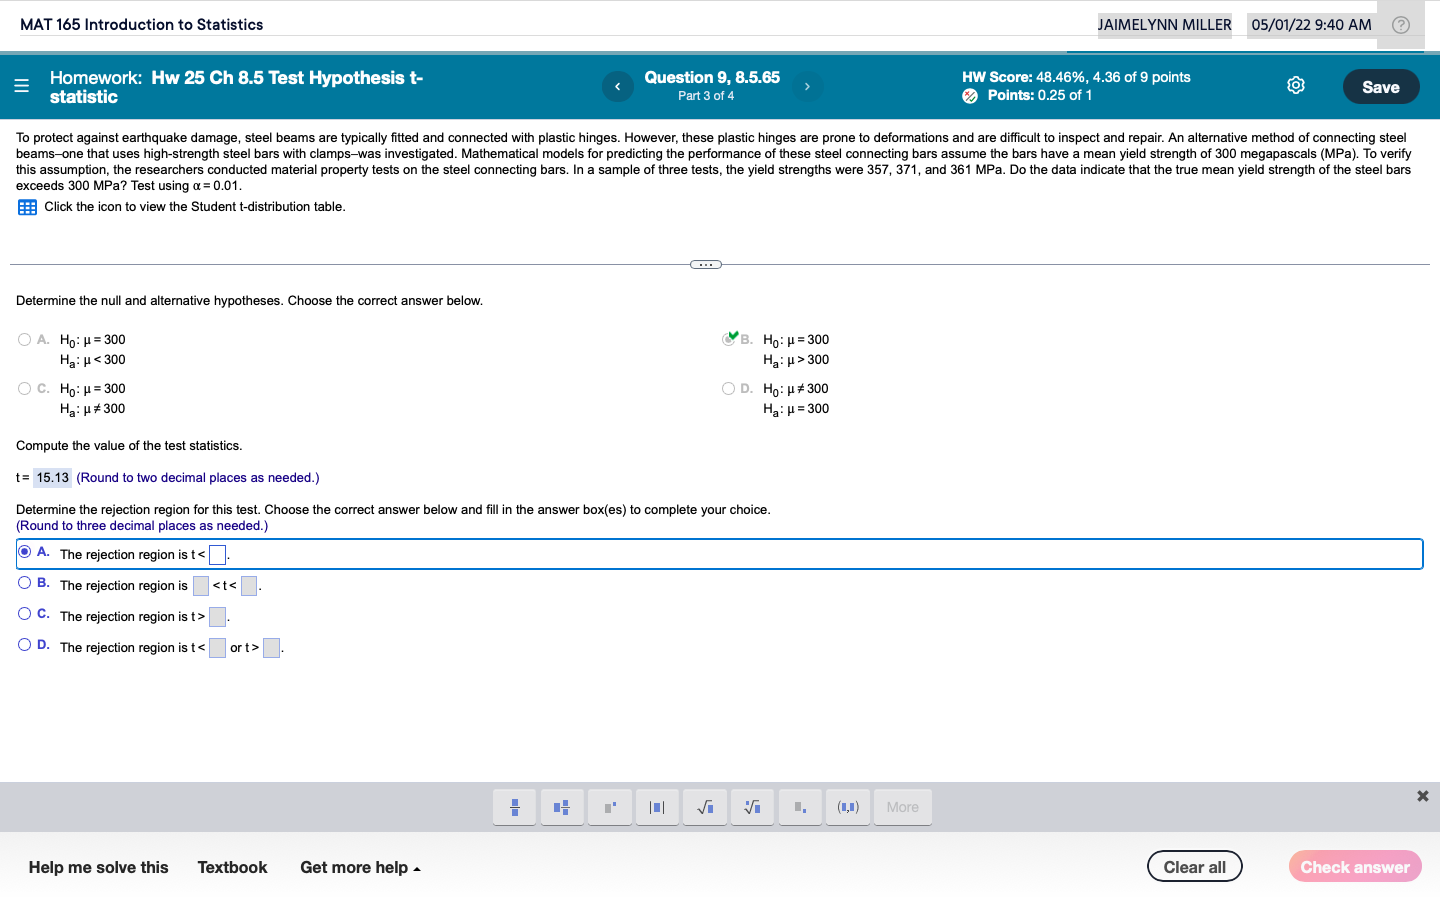The height and width of the screenshot is (900, 1440).
Task: Select rejection region option A
Action: point(25,552)
